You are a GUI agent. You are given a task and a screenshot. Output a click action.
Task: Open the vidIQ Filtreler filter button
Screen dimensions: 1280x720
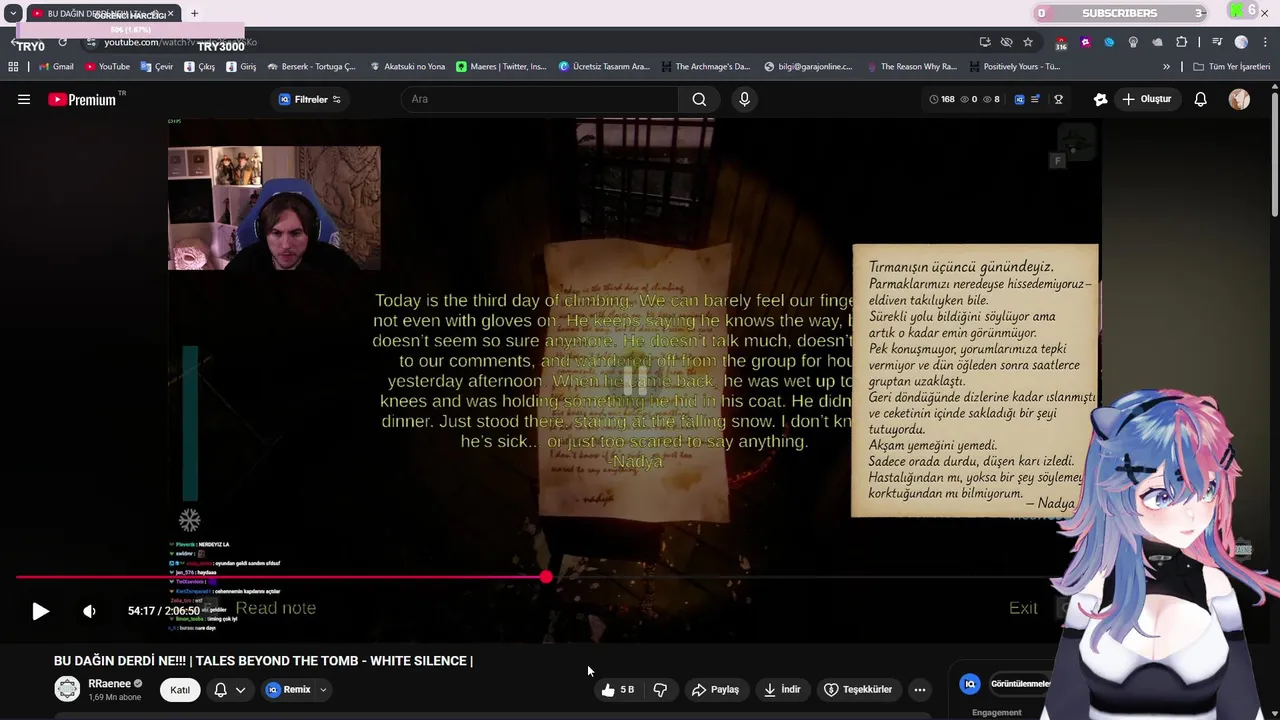[309, 99]
